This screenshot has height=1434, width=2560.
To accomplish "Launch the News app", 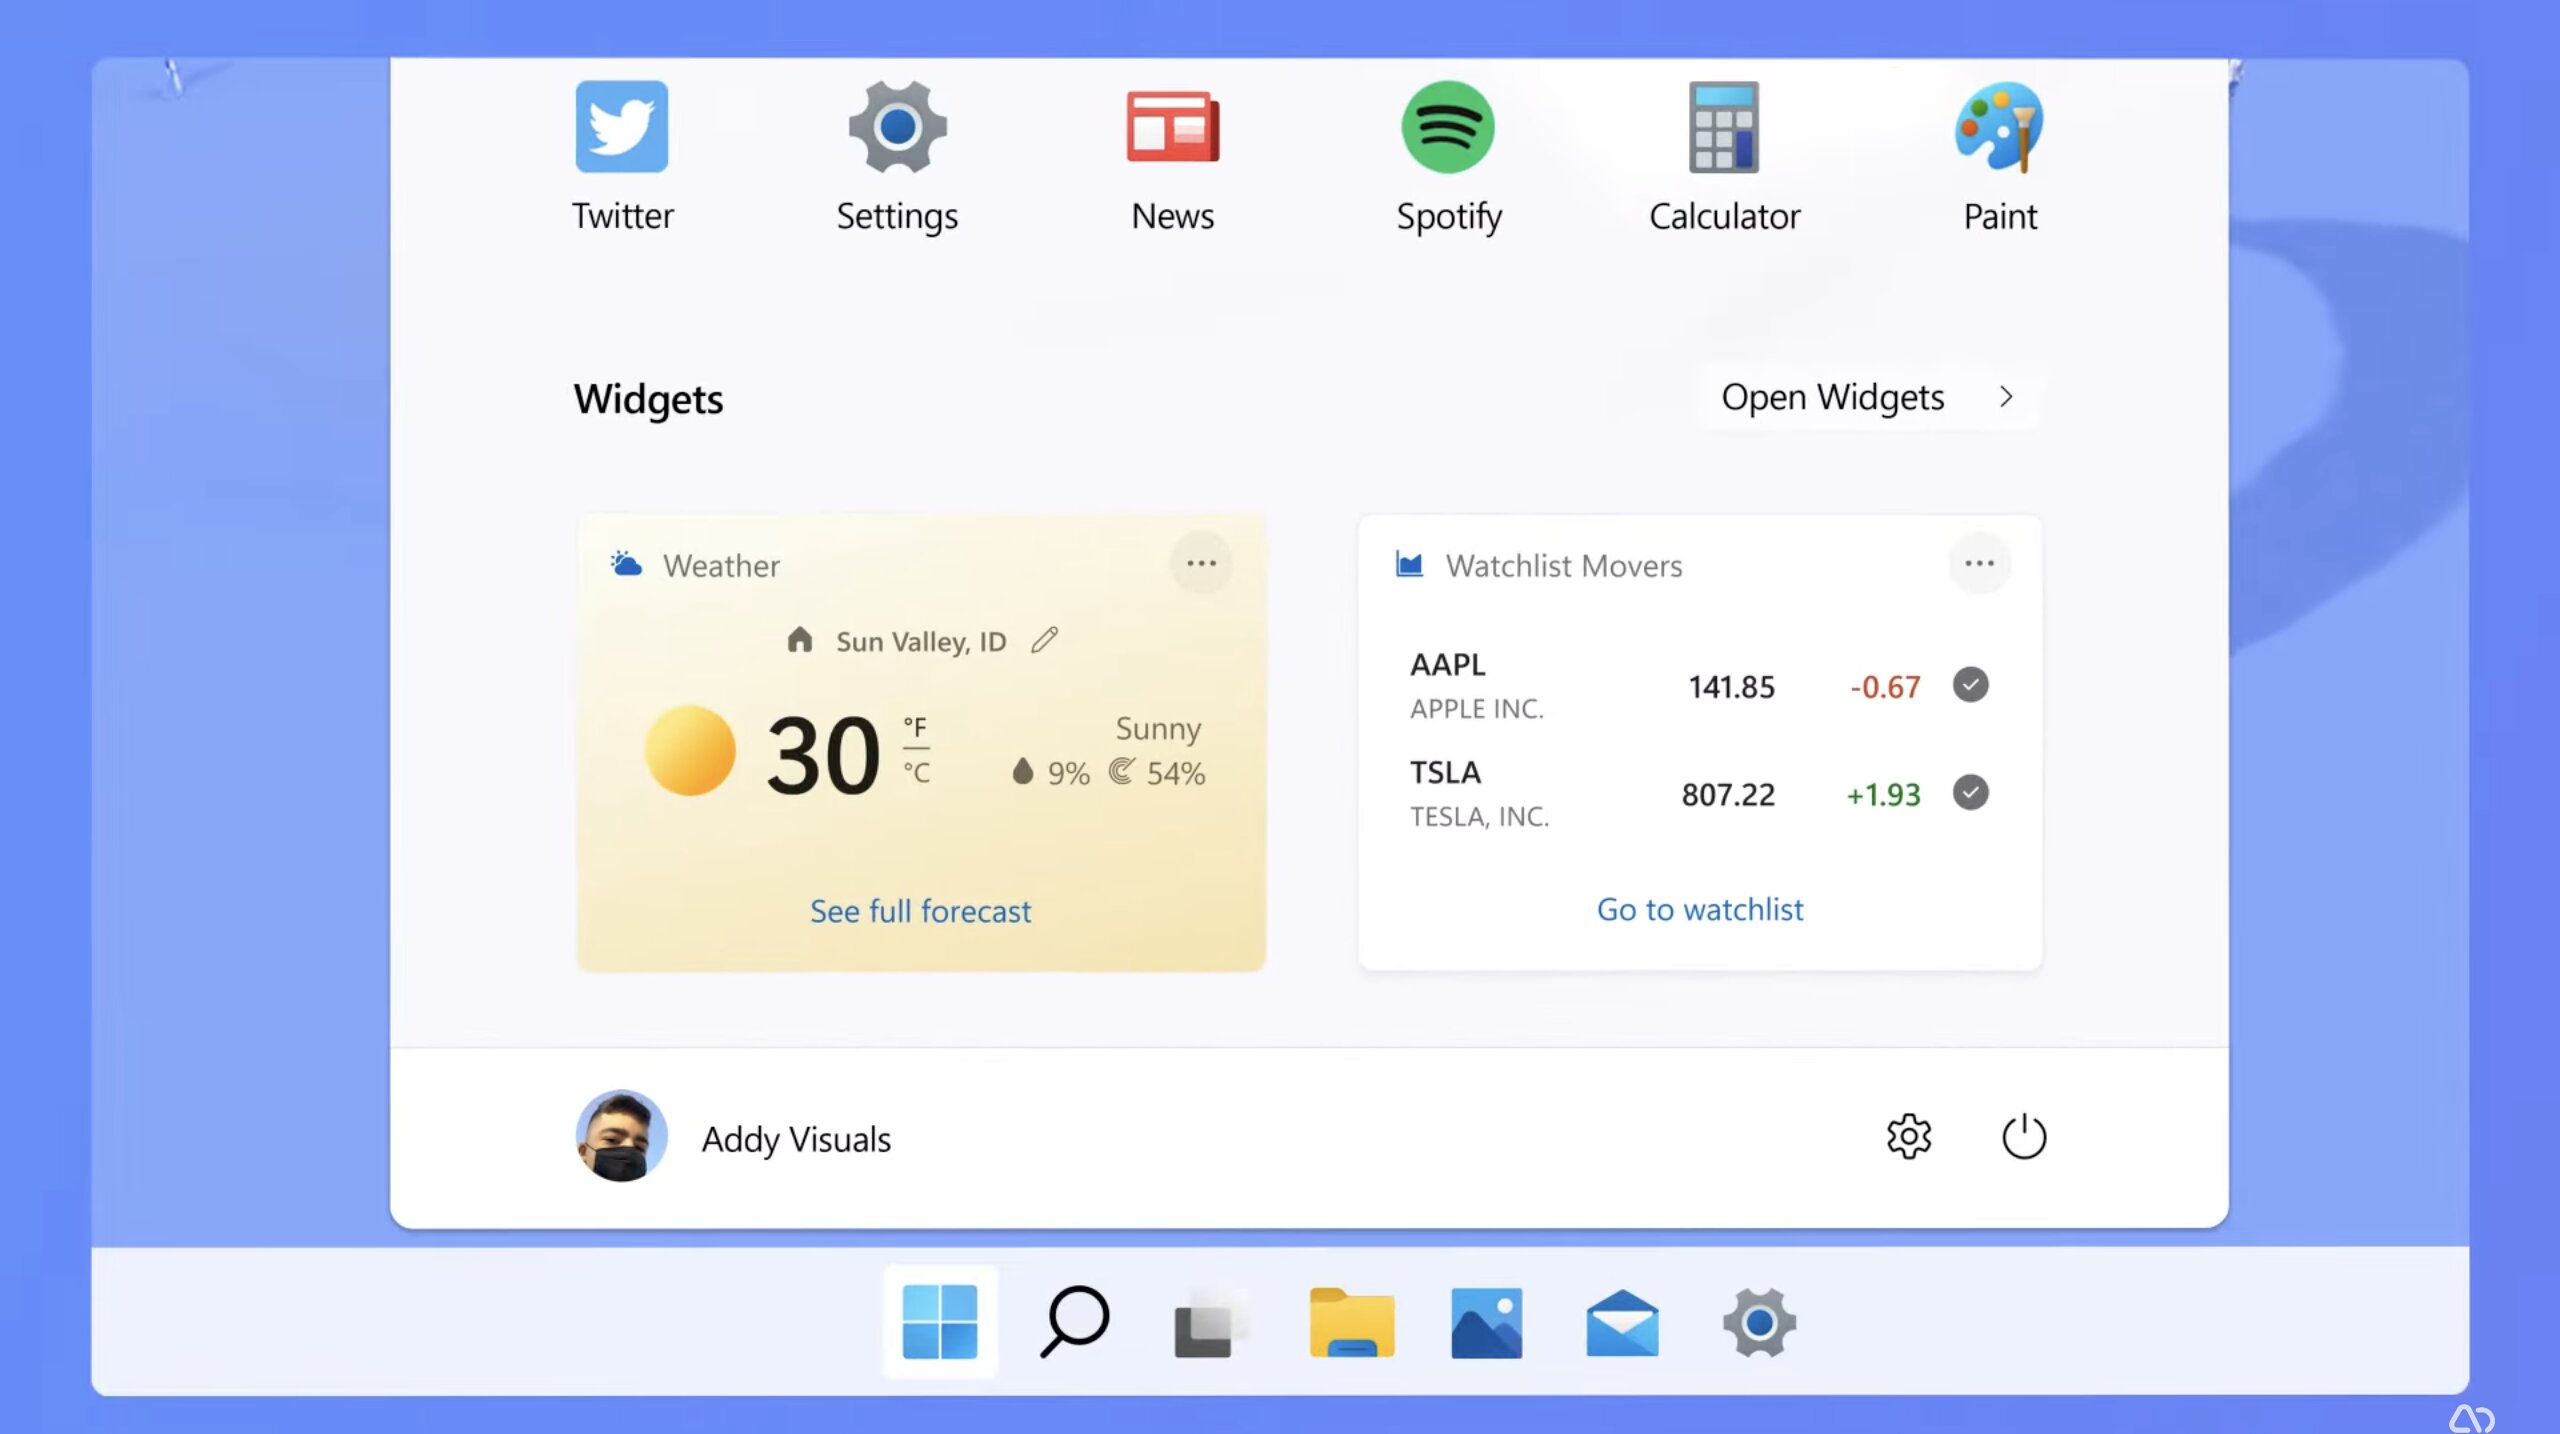I will 1172,127.
